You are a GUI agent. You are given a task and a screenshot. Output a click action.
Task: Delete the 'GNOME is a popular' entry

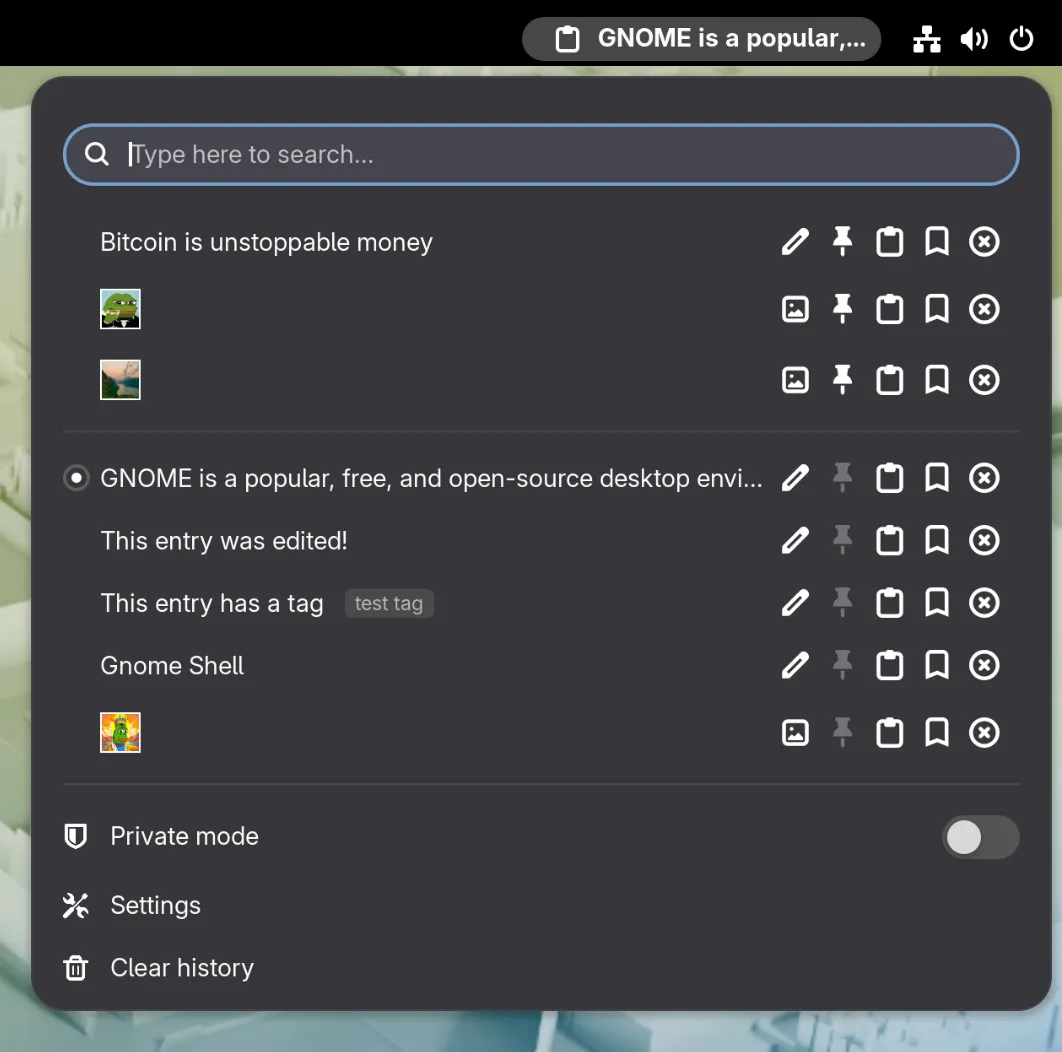984,478
